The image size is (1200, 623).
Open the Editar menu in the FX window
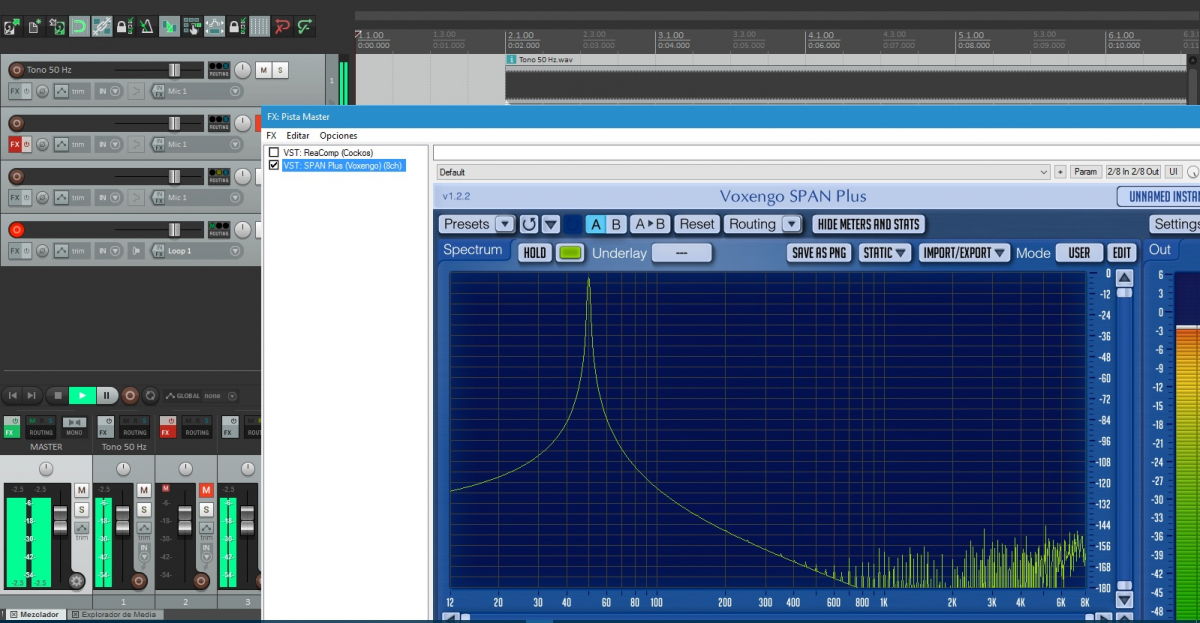298,135
